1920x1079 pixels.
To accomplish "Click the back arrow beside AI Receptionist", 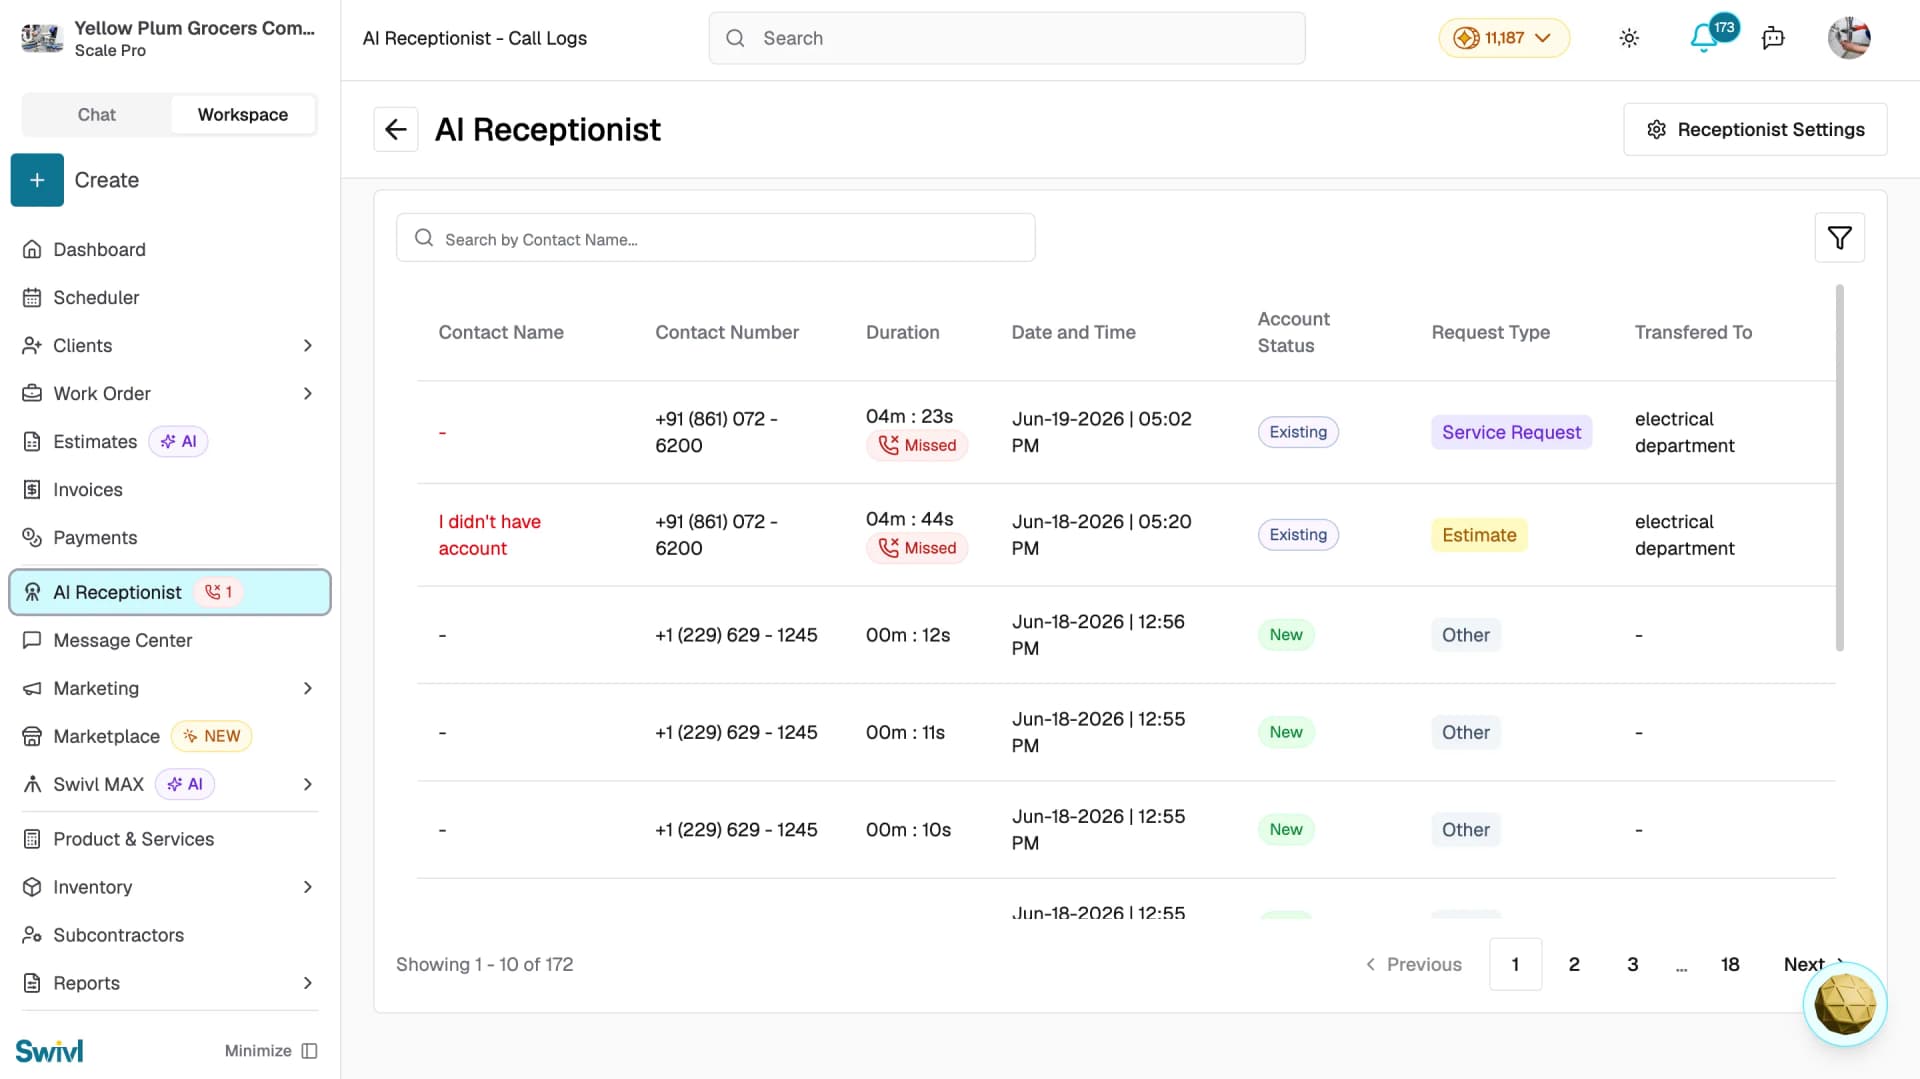I will (x=396, y=129).
